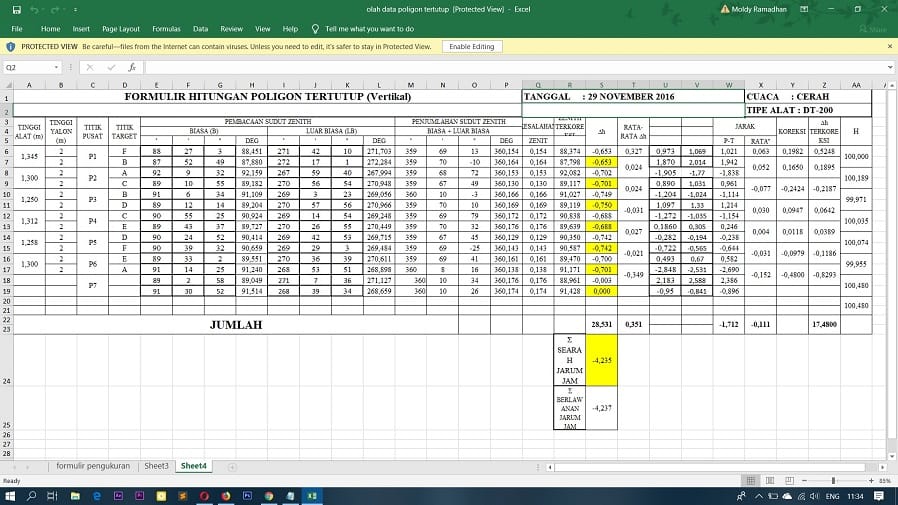Expand the formula bar with chevron
Viewport: 898px width, 505px height.
[x=890, y=68]
